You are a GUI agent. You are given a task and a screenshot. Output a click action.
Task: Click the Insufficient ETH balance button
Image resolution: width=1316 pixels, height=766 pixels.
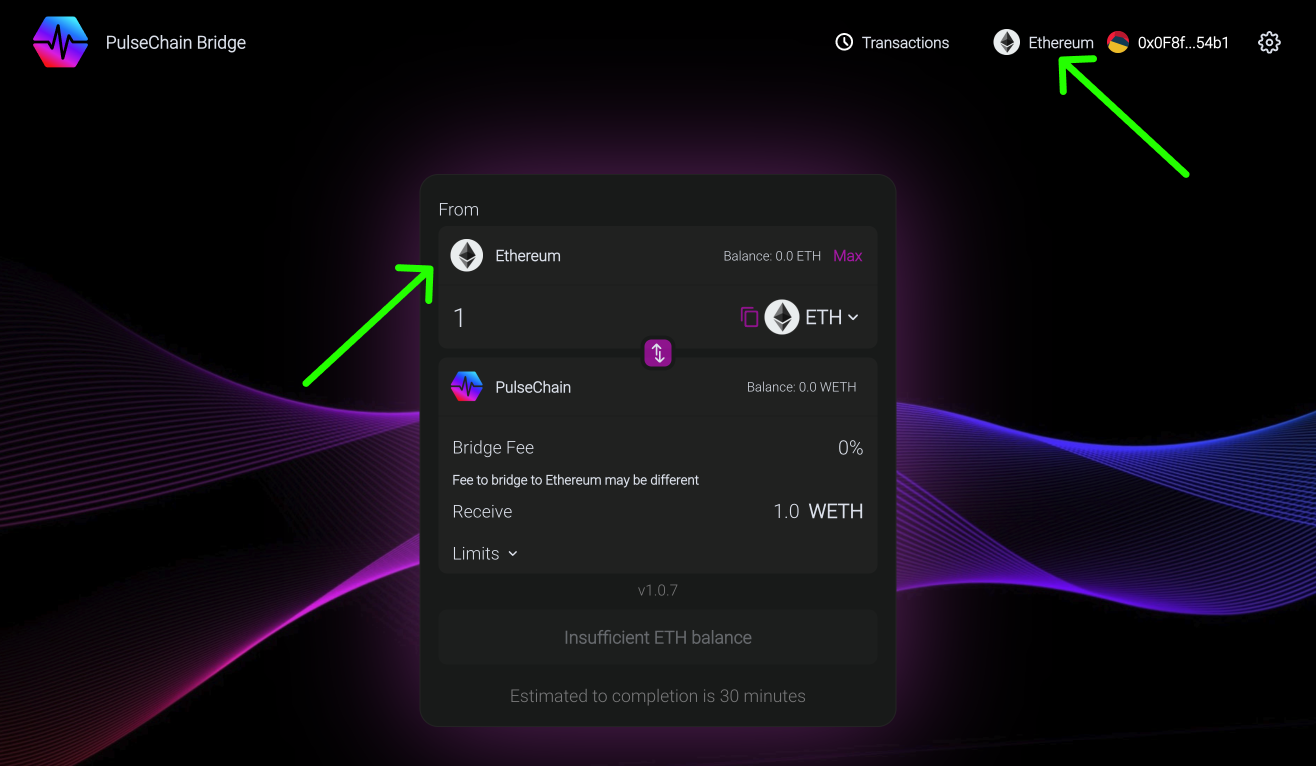pyautogui.click(x=658, y=638)
